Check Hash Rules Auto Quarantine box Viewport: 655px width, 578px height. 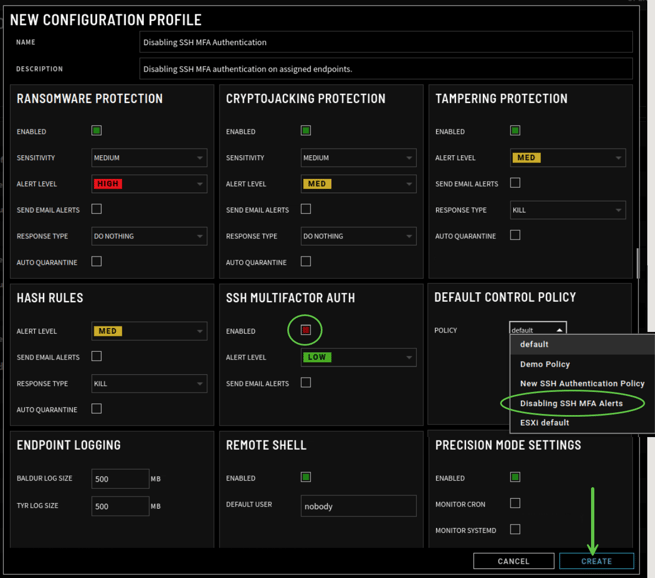96,408
